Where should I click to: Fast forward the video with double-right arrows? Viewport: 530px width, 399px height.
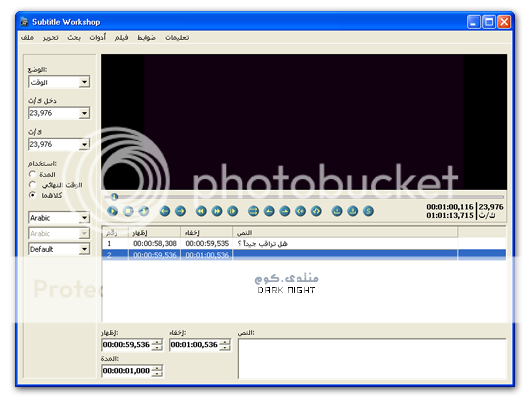click(217, 211)
